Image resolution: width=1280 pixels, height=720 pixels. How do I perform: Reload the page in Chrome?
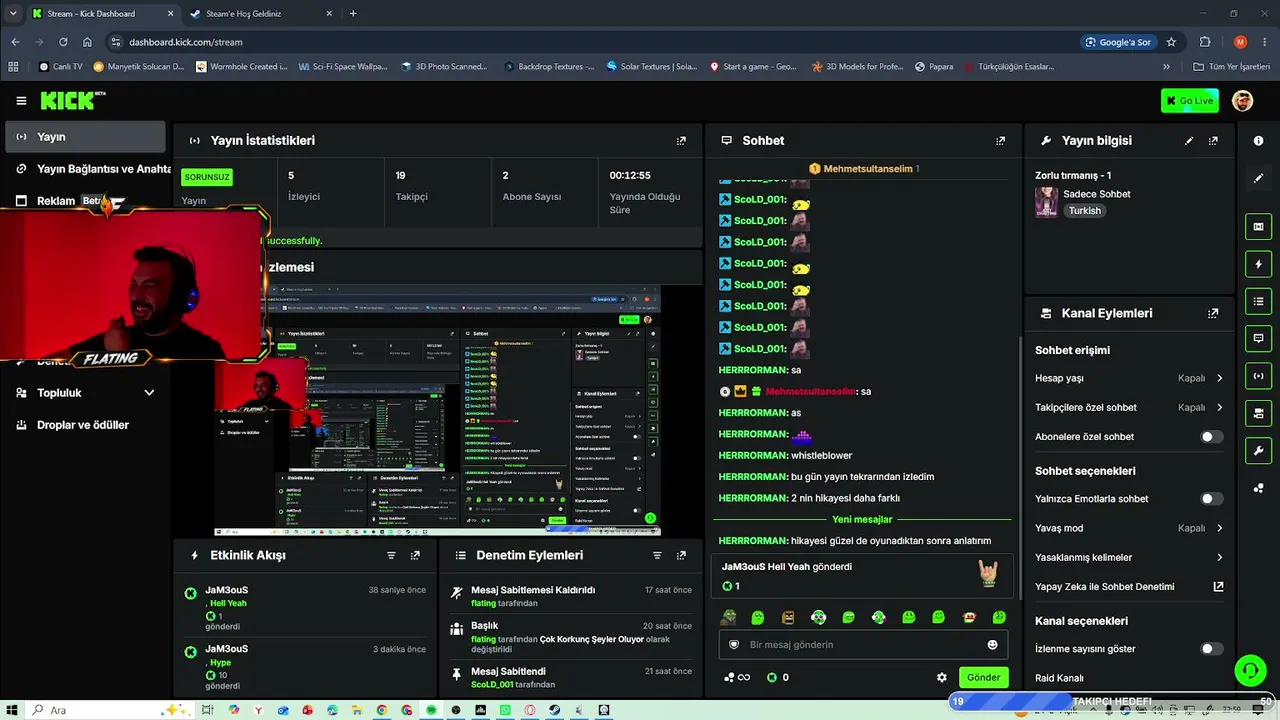tap(63, 42)
